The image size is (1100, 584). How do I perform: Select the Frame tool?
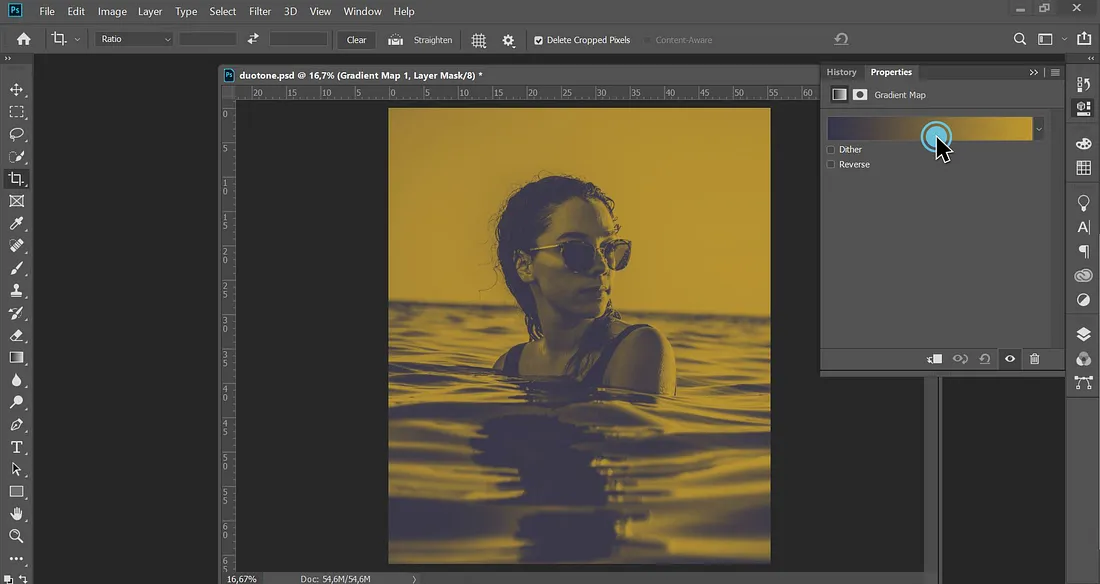point(16,201)
